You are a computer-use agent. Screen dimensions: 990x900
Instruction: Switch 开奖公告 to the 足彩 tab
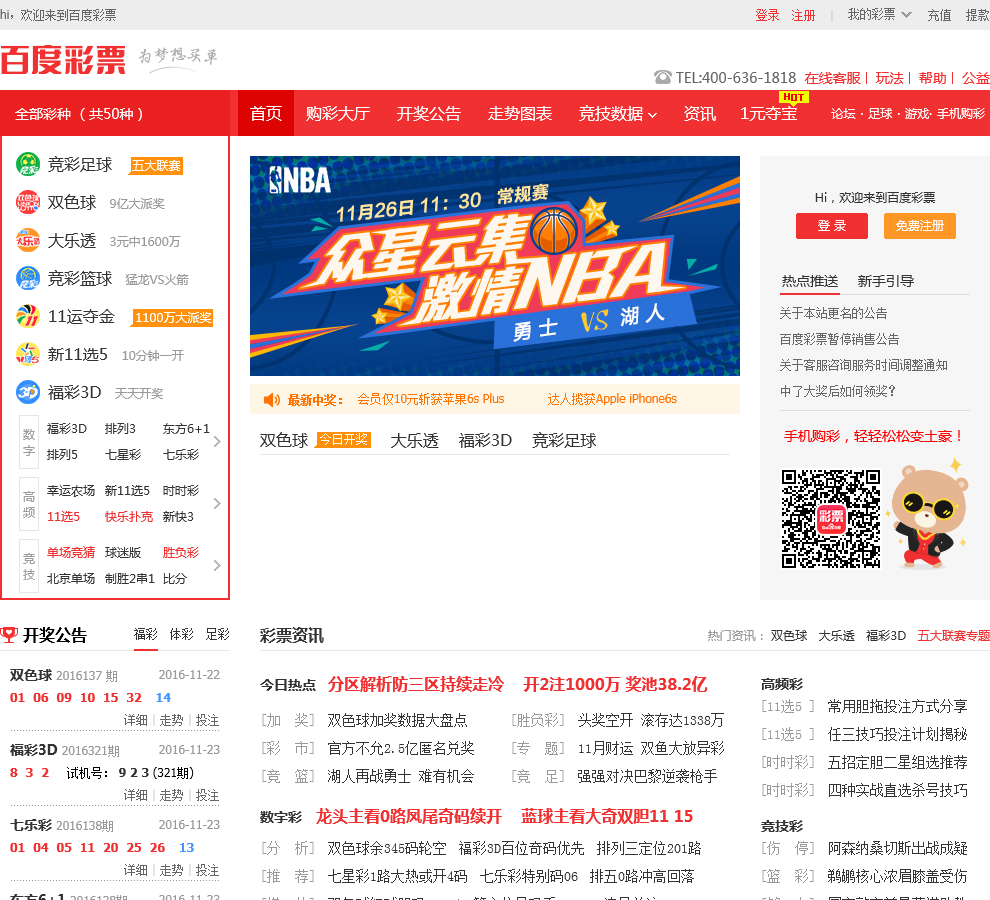click(218, 634)
